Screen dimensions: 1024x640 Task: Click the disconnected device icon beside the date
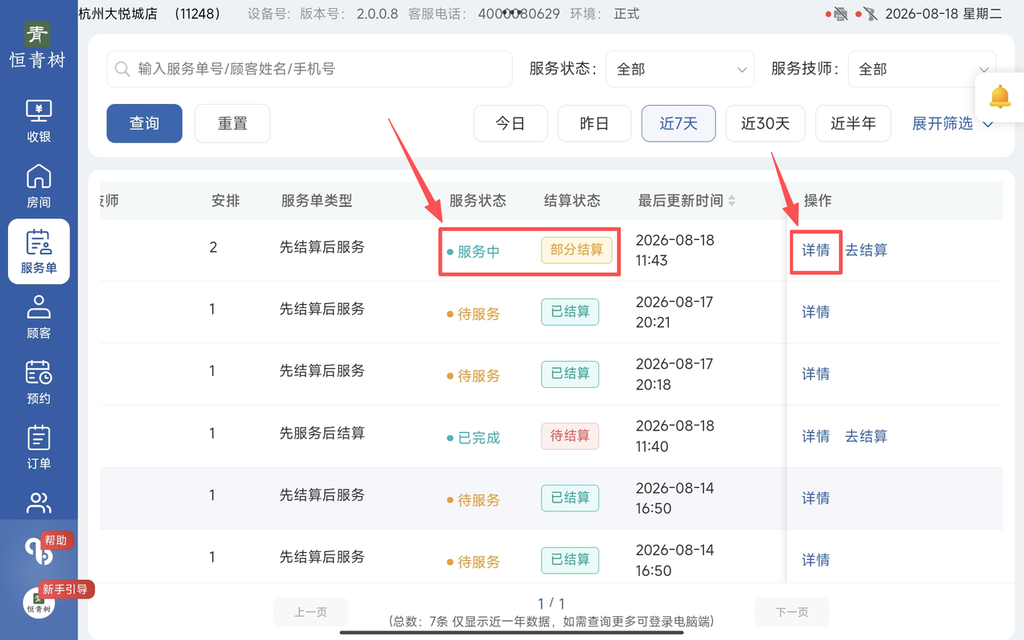tap(870, 14)
